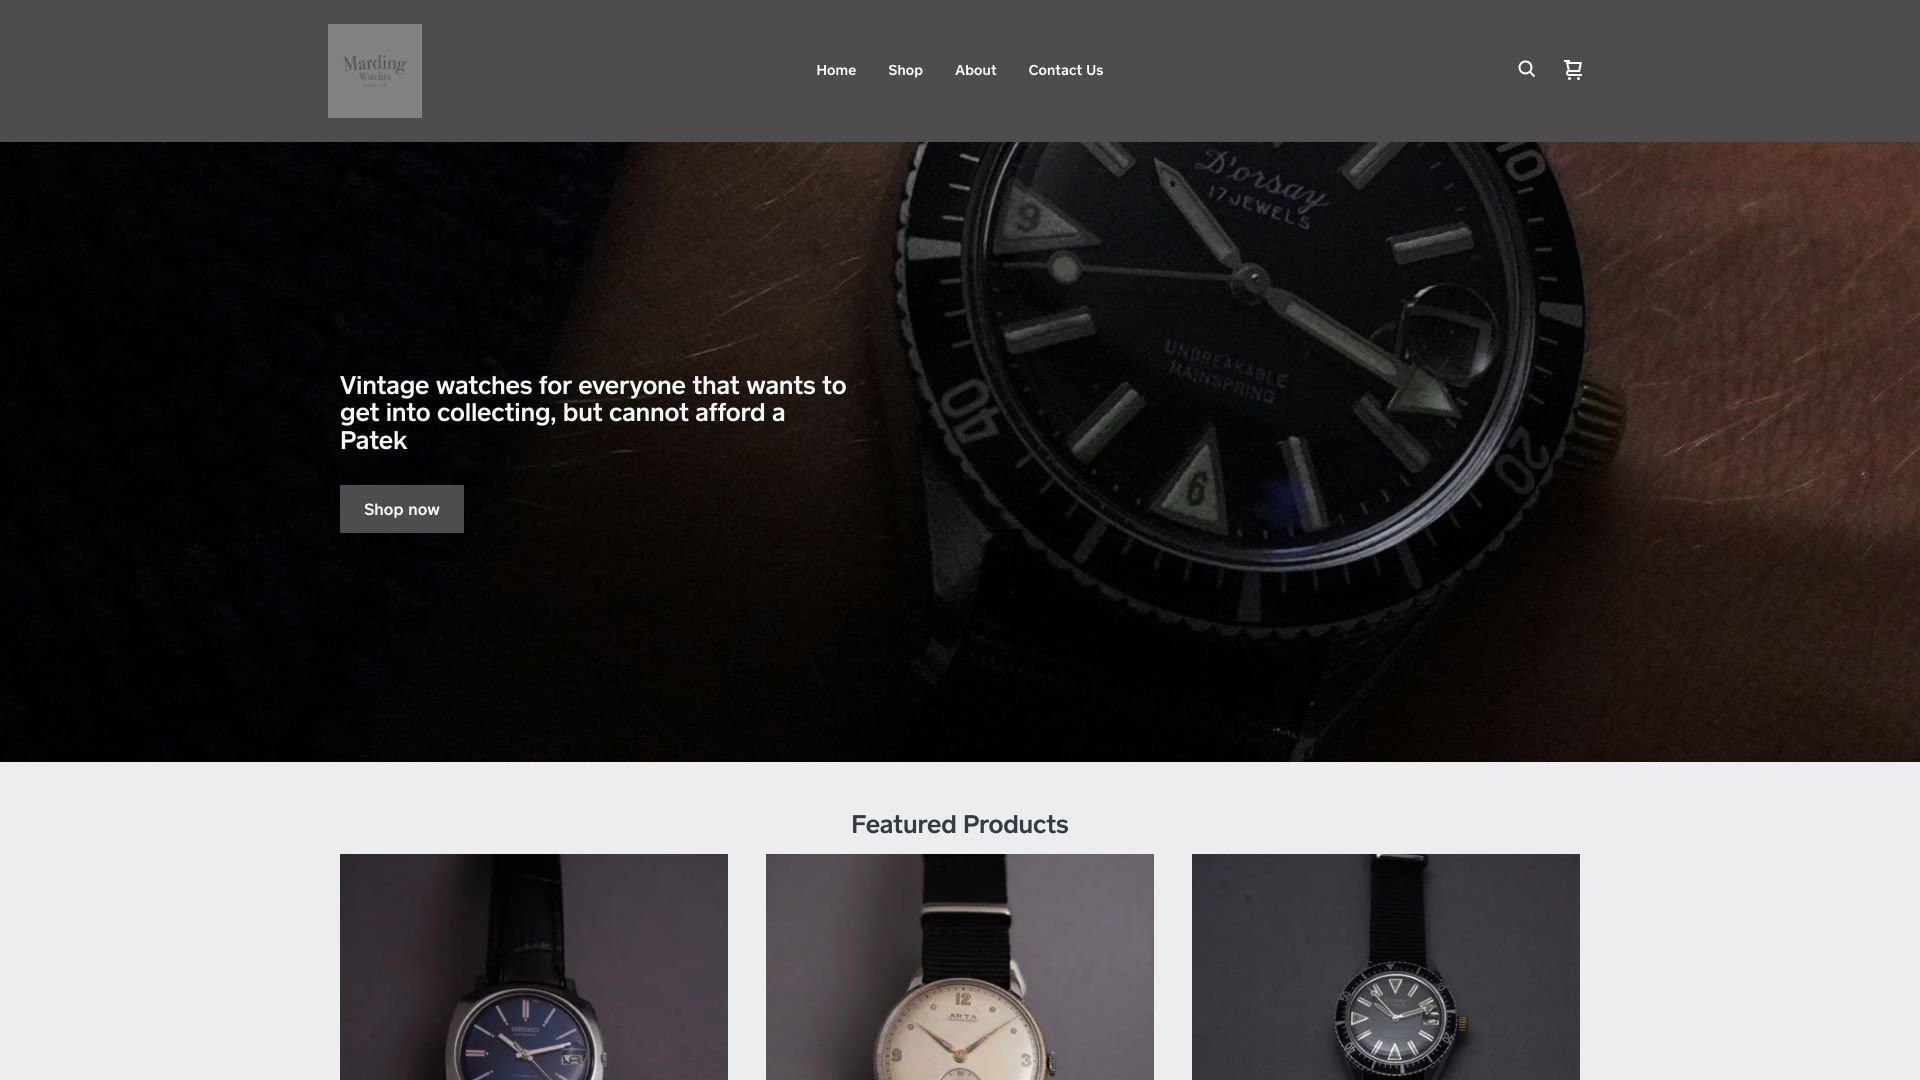Image resolution: width=1920 pixels, height=1080 pixels.
Task: Go to the Home menu item
Action: click(836, 70)
